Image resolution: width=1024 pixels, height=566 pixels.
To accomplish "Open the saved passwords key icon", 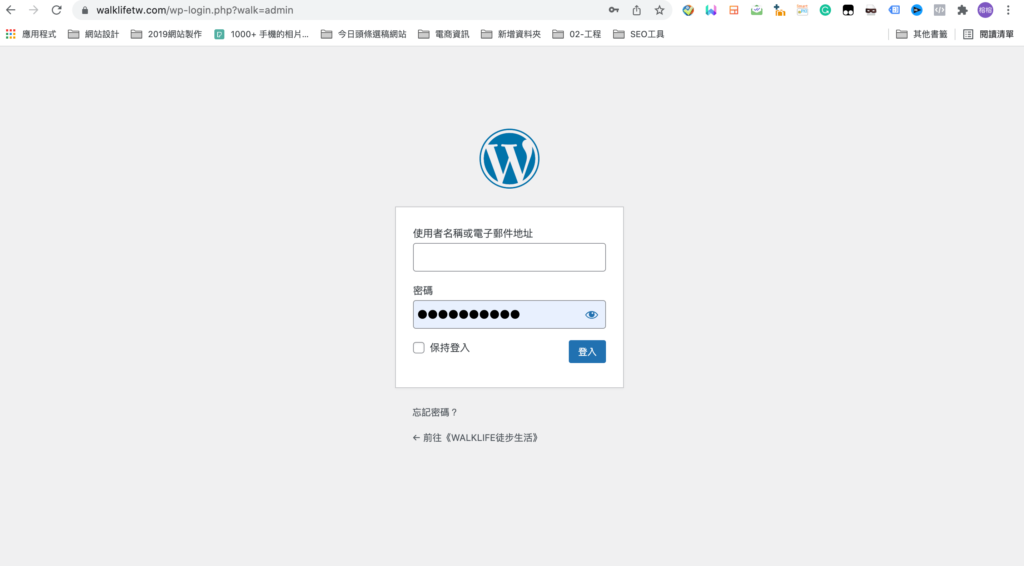I will (614, 10).
